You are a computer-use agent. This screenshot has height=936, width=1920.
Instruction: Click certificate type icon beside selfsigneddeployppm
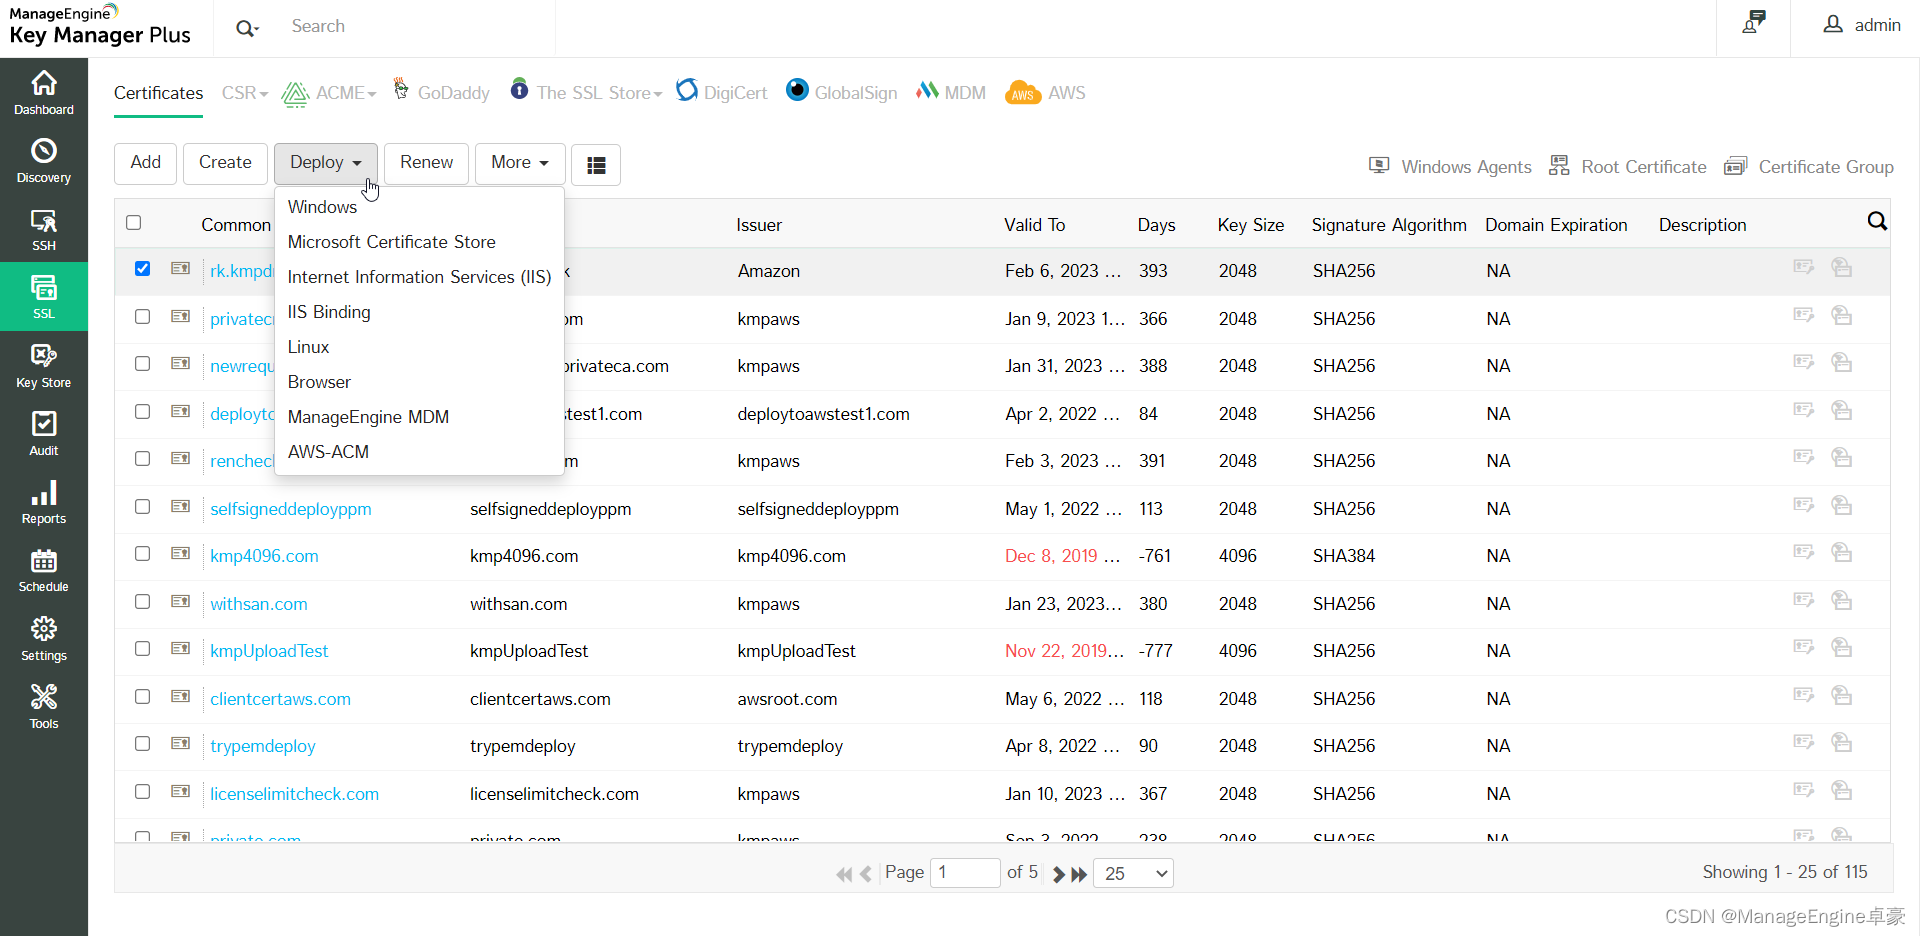[180, 507]
